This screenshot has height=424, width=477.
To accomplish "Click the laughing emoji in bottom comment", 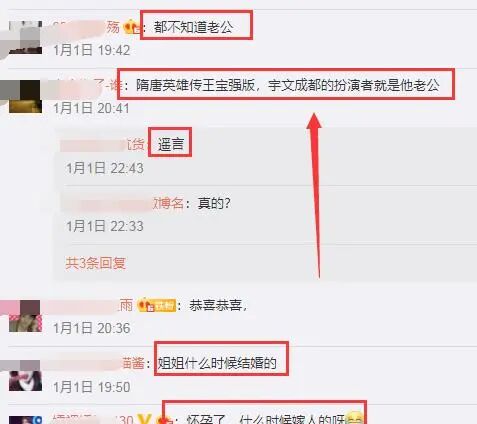I will coord(354,418).
